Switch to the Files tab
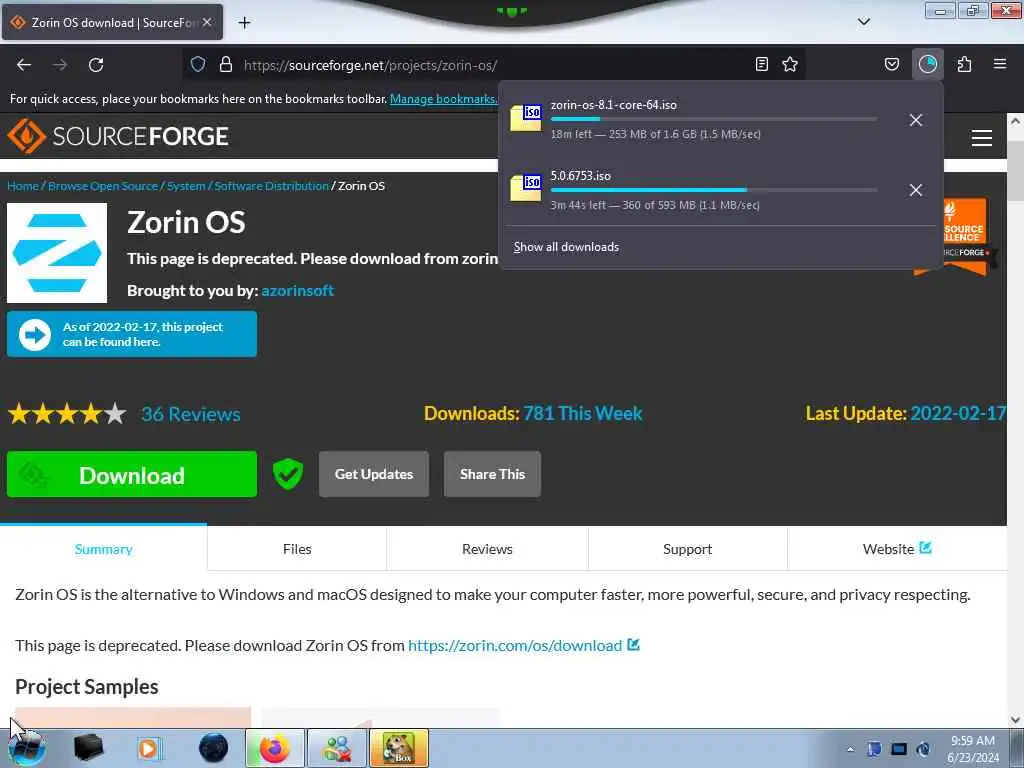1024x768 pixels. pyautogui.click(x=297, y=549)
